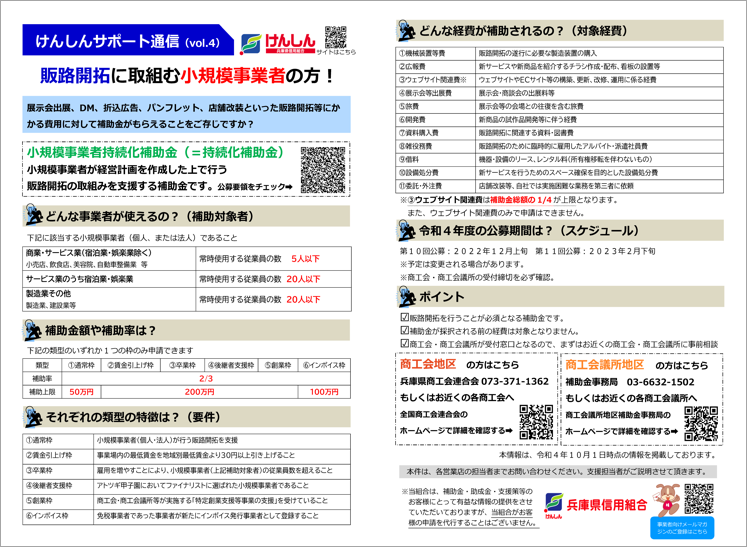
Task: Click the 50万円 subsidy limit cell
Action: [81, 392]
